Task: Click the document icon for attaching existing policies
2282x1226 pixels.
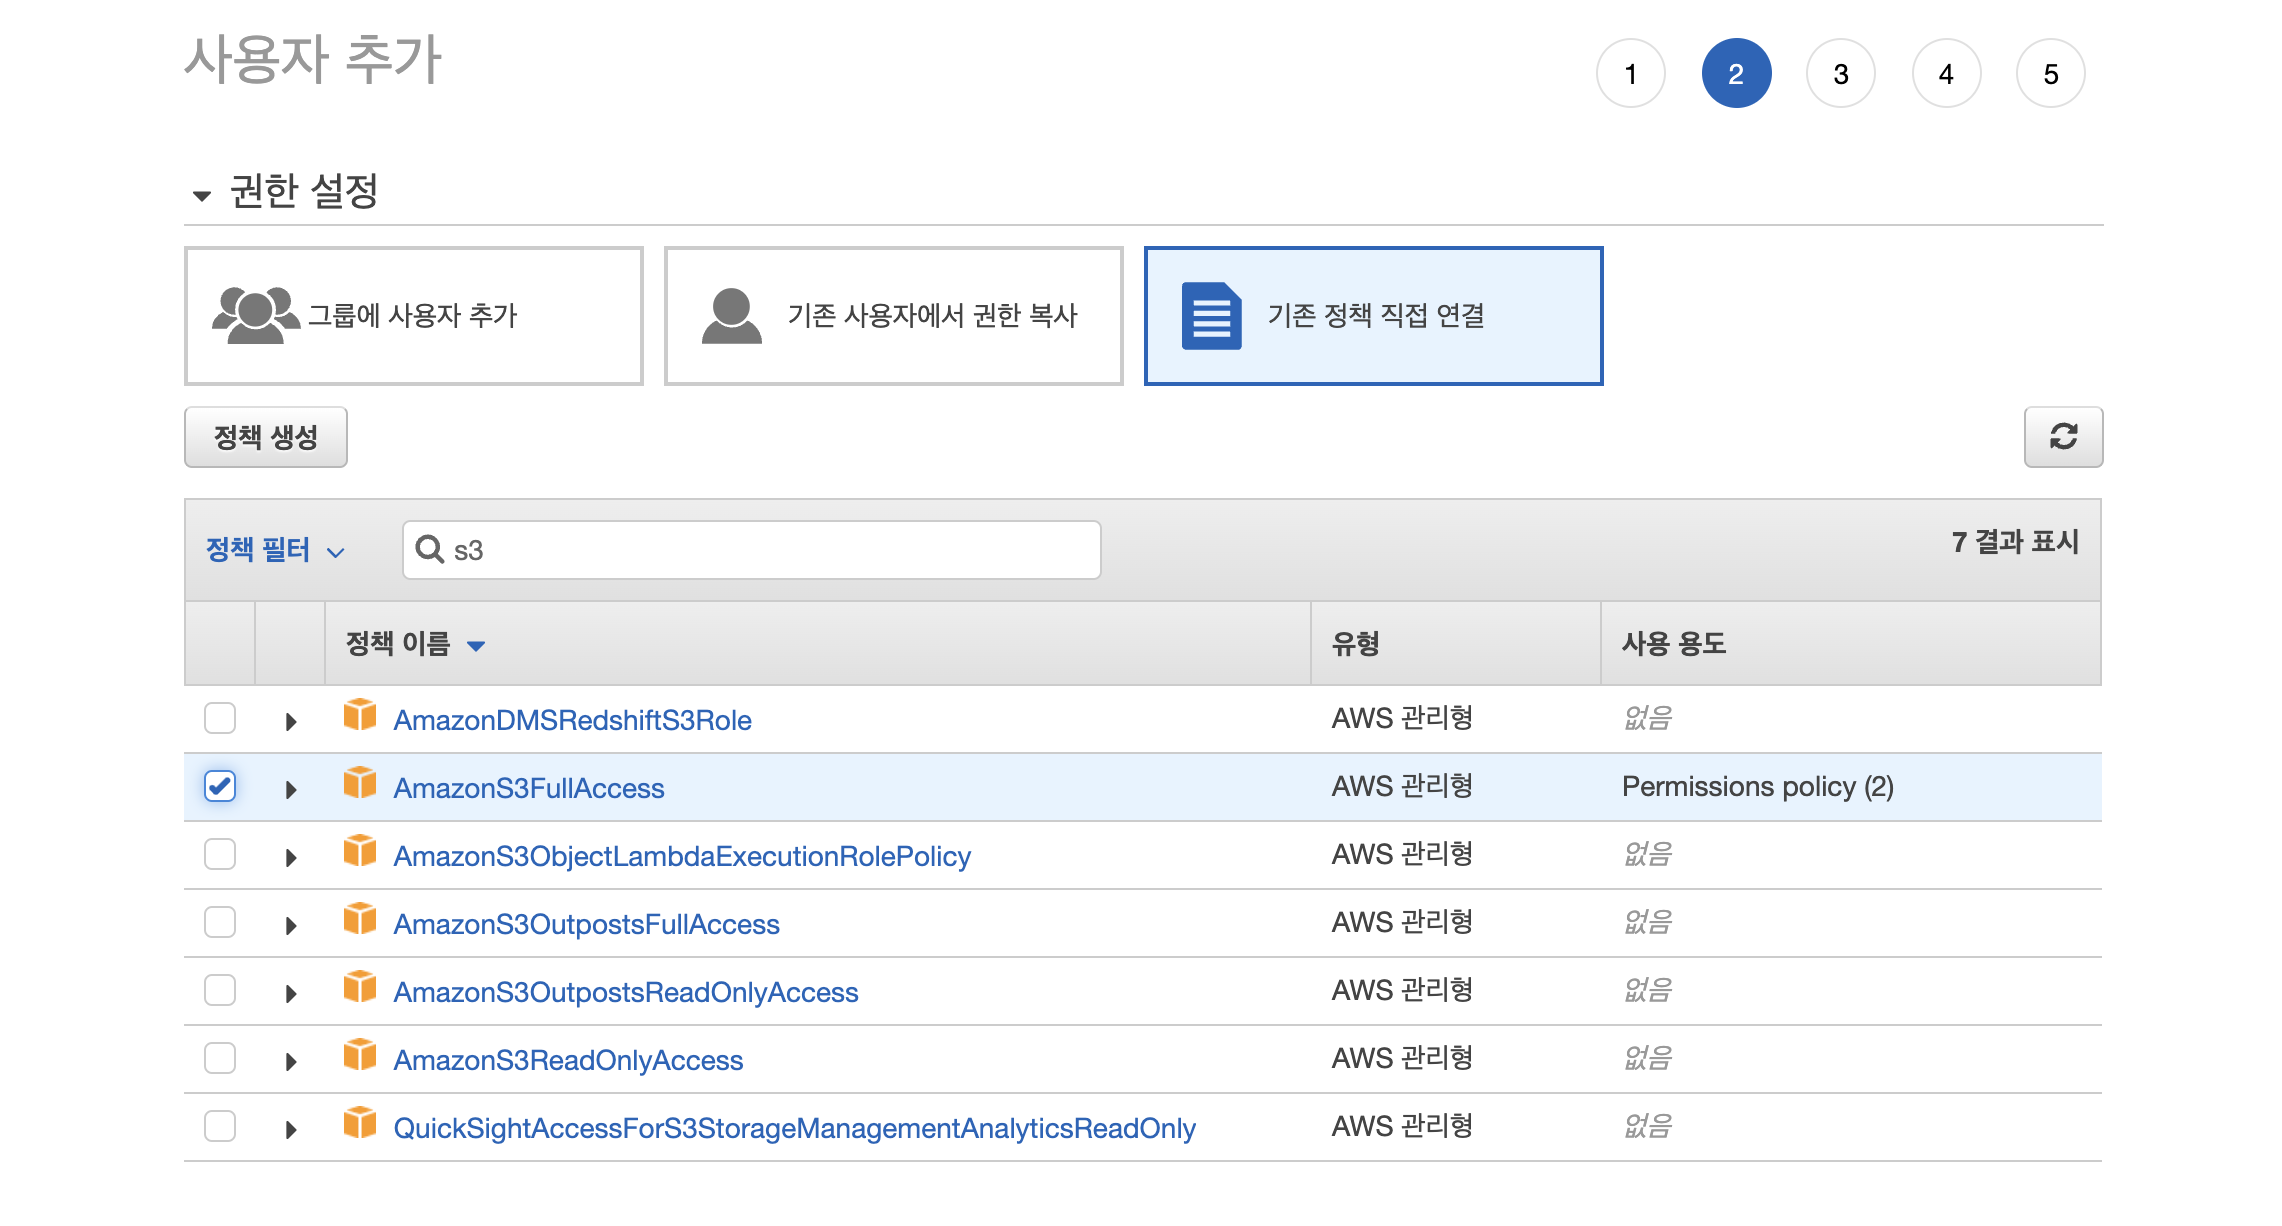Action: pos(1210,316)
